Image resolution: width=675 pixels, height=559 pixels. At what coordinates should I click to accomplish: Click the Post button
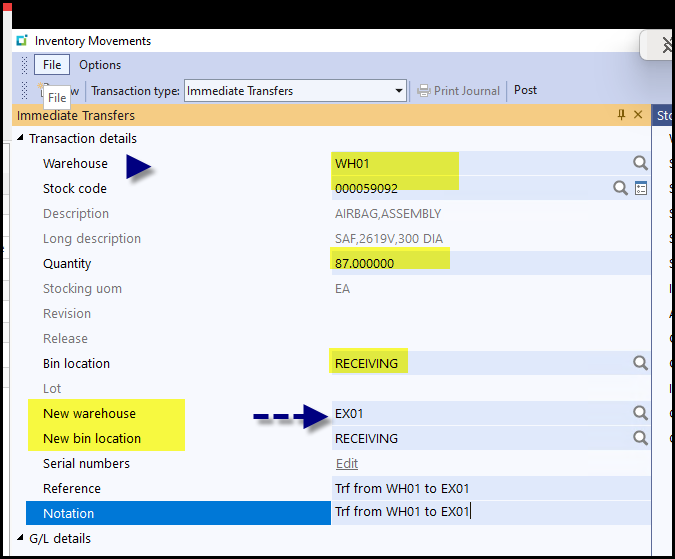[x=525, y=90]
